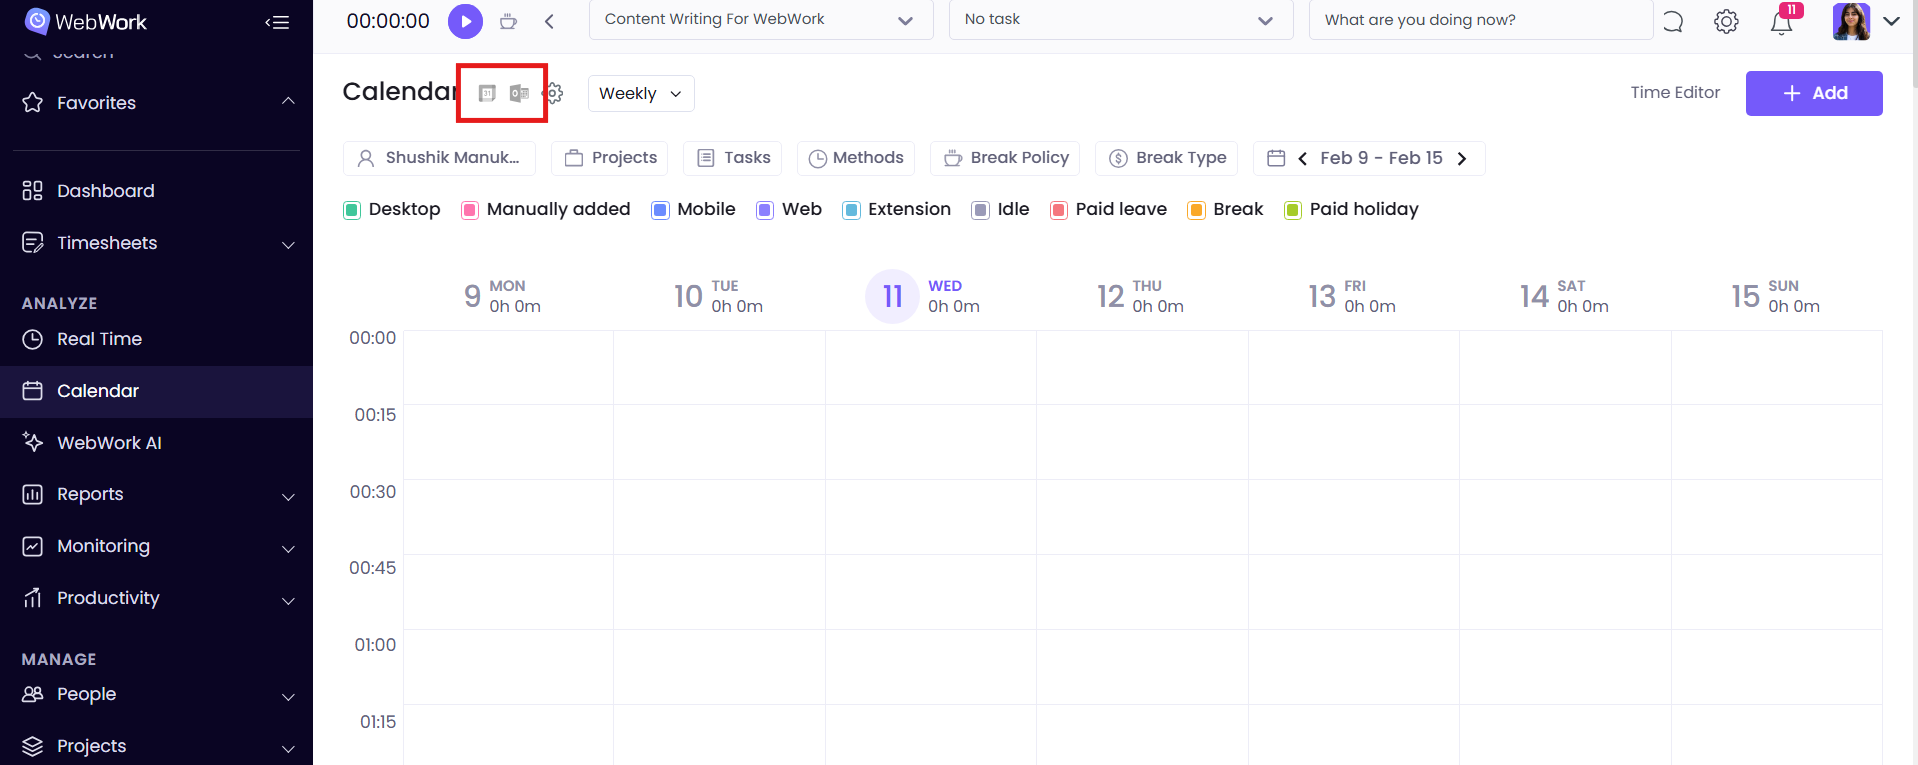Click the Break legend color swatch
The height and width of the screenshot is (765, 1918).
click(1196, 210)
